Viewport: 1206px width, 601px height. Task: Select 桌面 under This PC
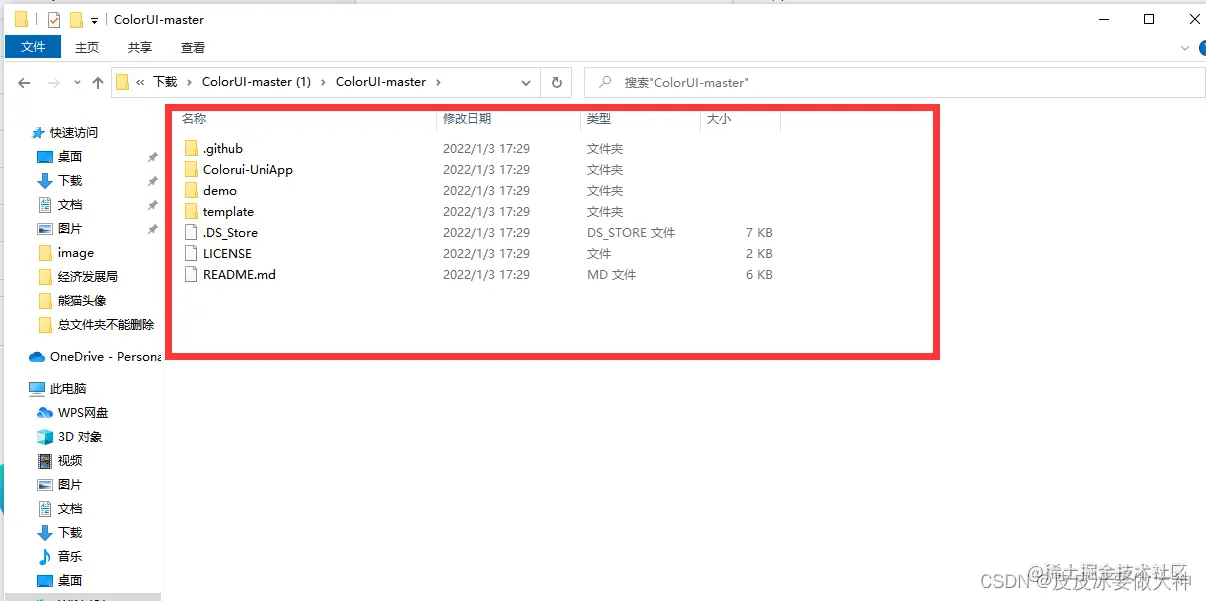coord(70,581)
